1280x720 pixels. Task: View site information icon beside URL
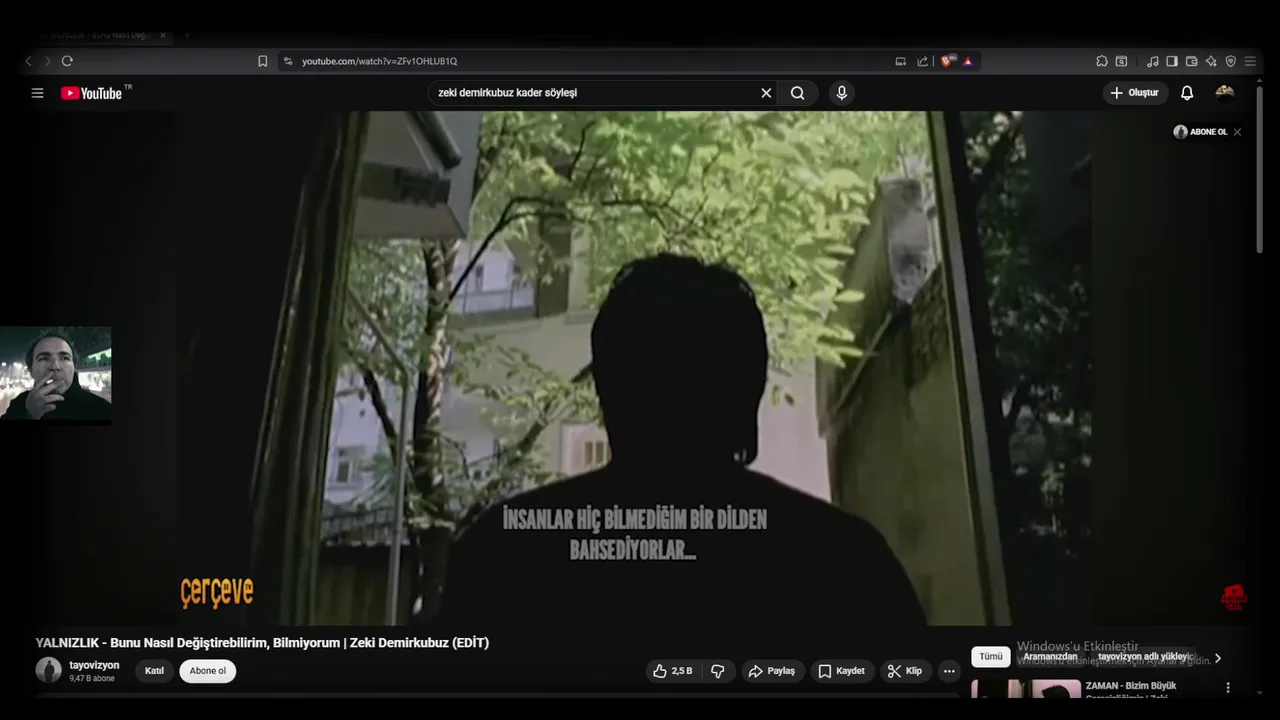(288, 61)
